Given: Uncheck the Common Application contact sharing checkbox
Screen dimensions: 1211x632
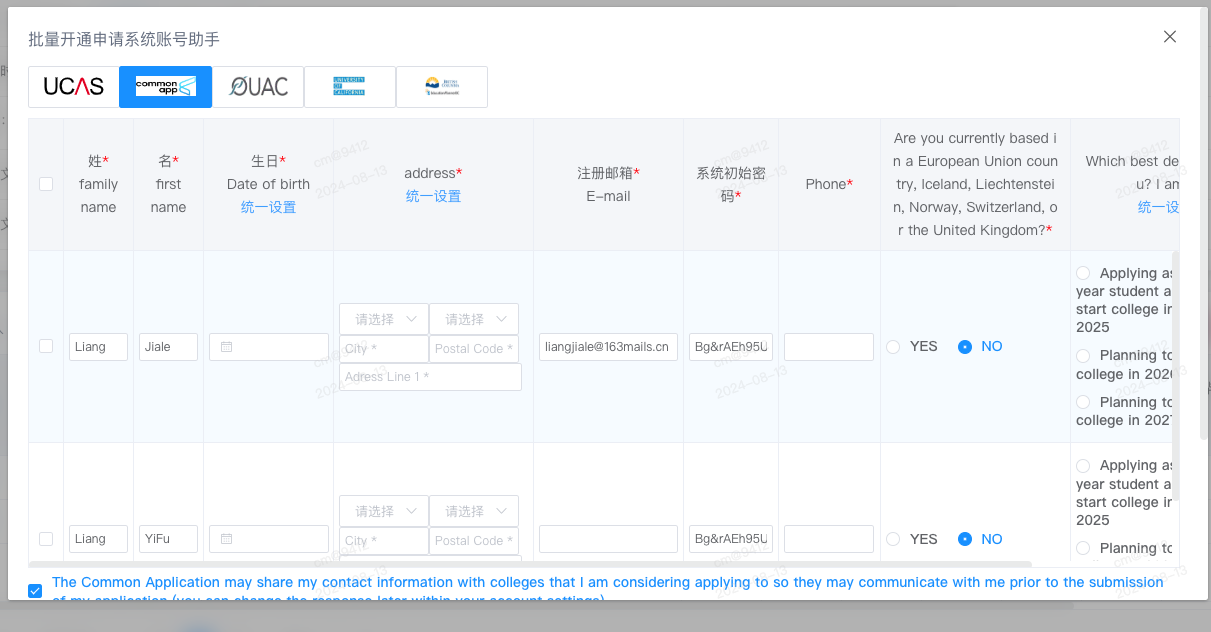Looking at the screenshot, I should coord(36,591).
